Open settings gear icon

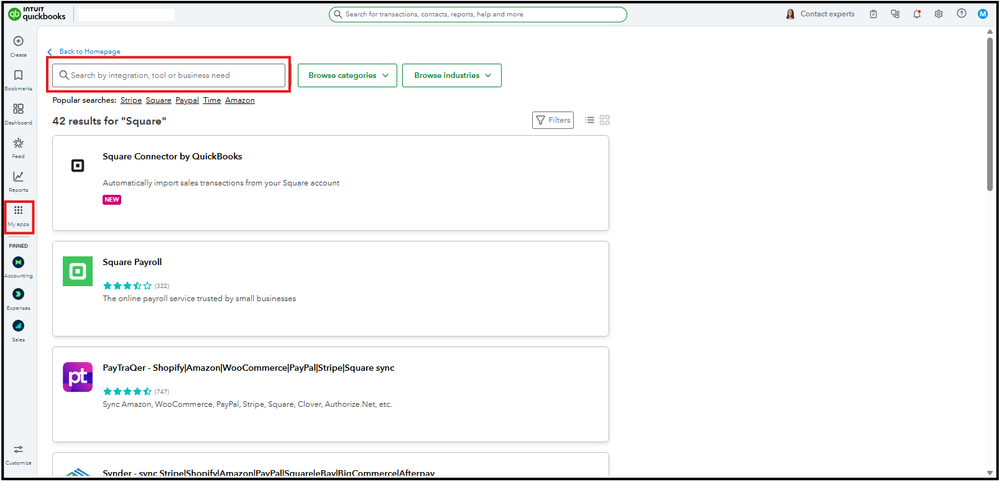(938, 14)
